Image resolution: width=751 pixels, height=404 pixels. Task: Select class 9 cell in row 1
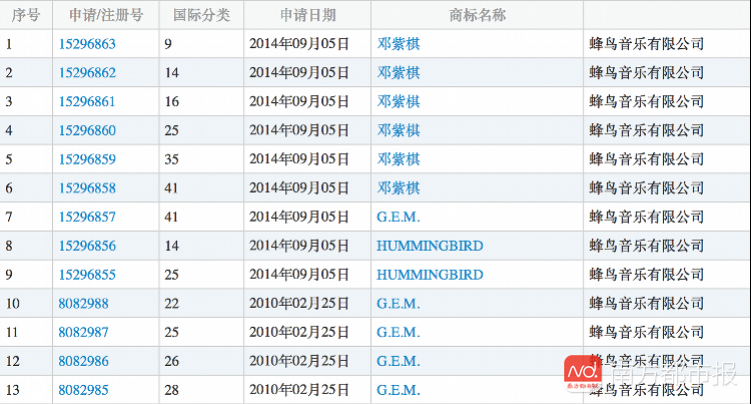click(202, 44)
